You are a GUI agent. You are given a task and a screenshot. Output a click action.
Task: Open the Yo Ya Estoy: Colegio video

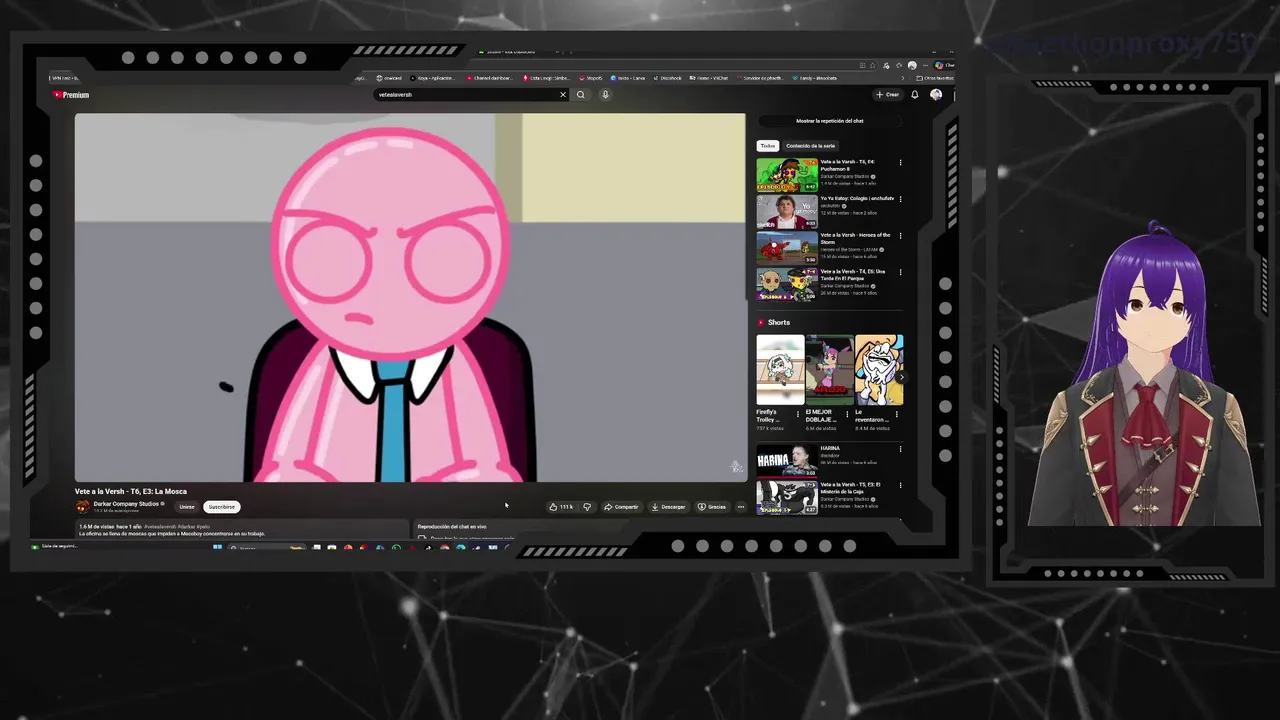pos(786,211)
